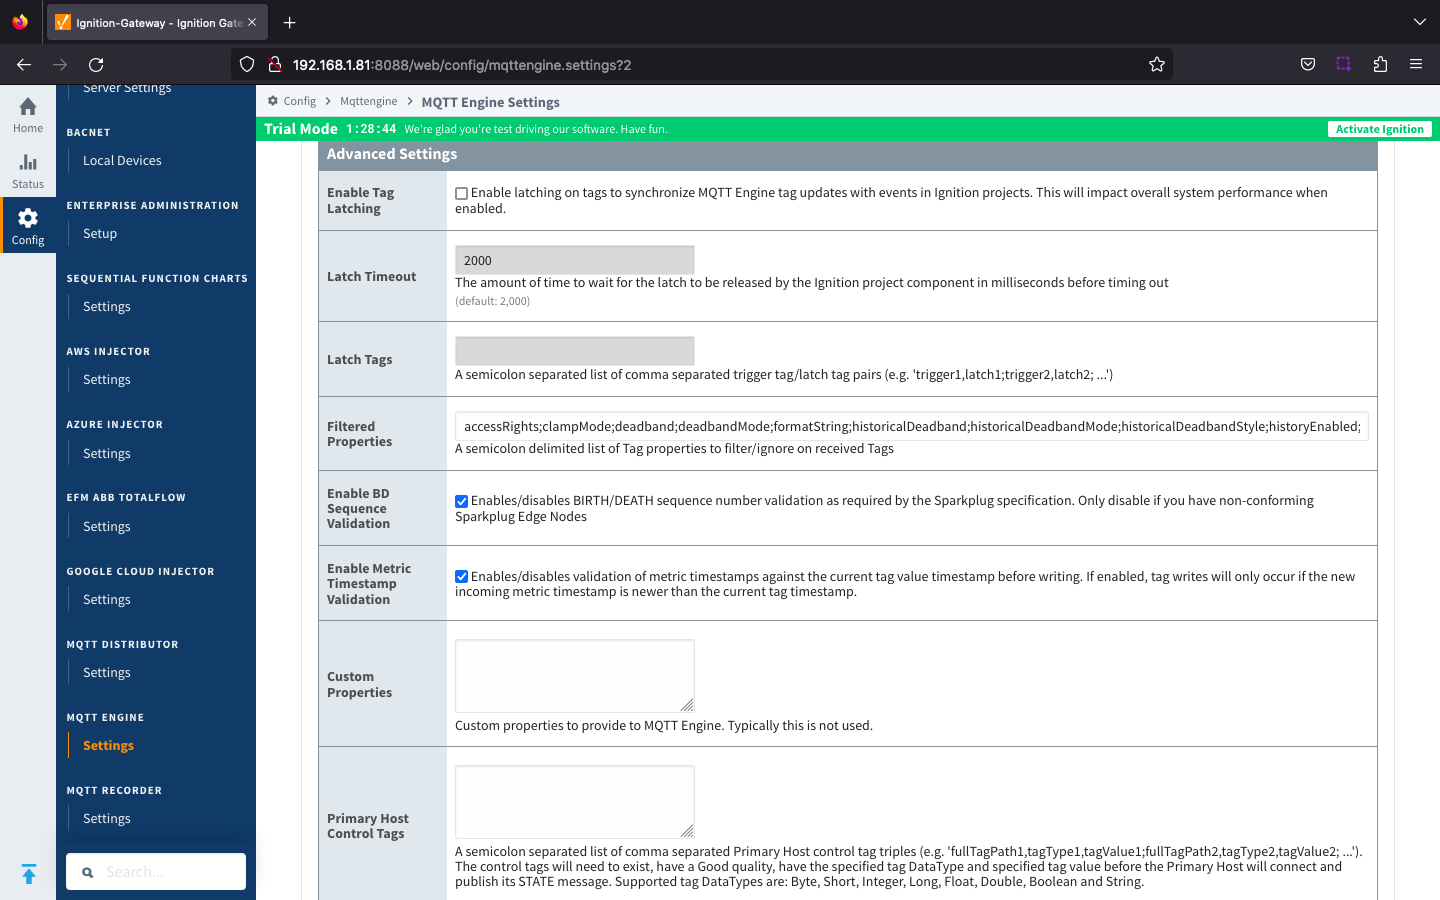The height and width of the screenshot is (900, 1440).
Task: Click the Advanced Settings header
Action: click(847, 154)
